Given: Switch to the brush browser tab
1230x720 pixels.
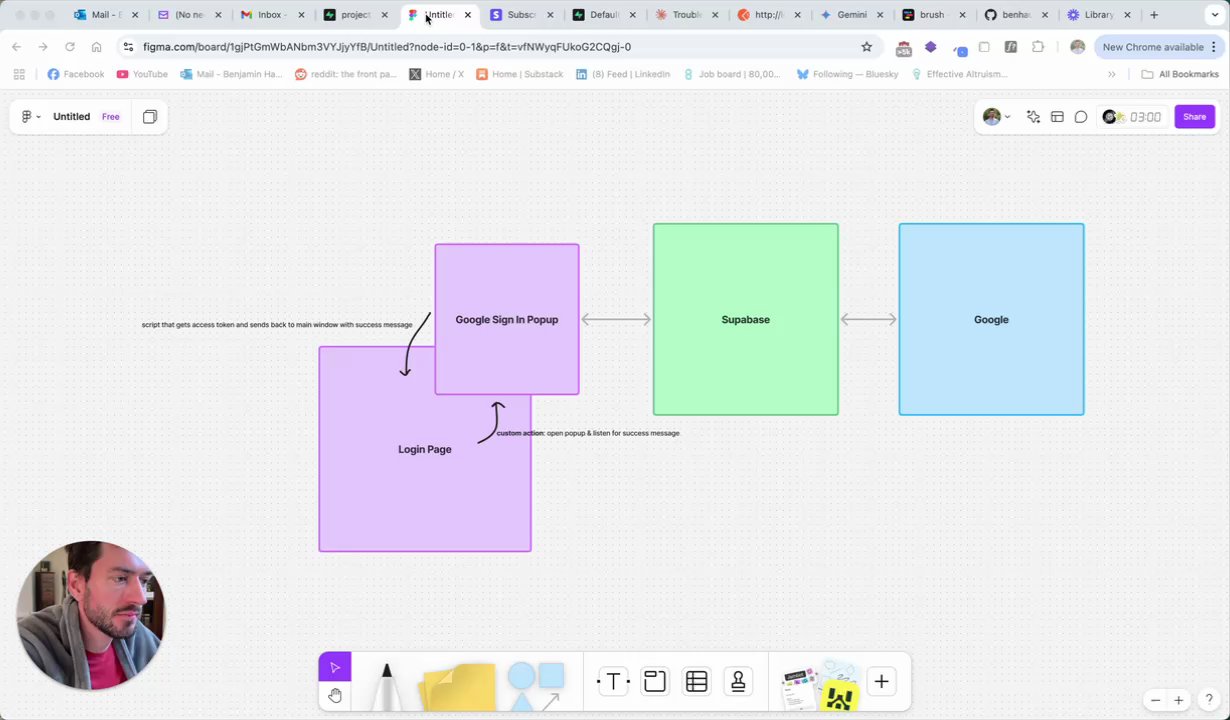Looking at the screenshot, I should coord(932,15).
